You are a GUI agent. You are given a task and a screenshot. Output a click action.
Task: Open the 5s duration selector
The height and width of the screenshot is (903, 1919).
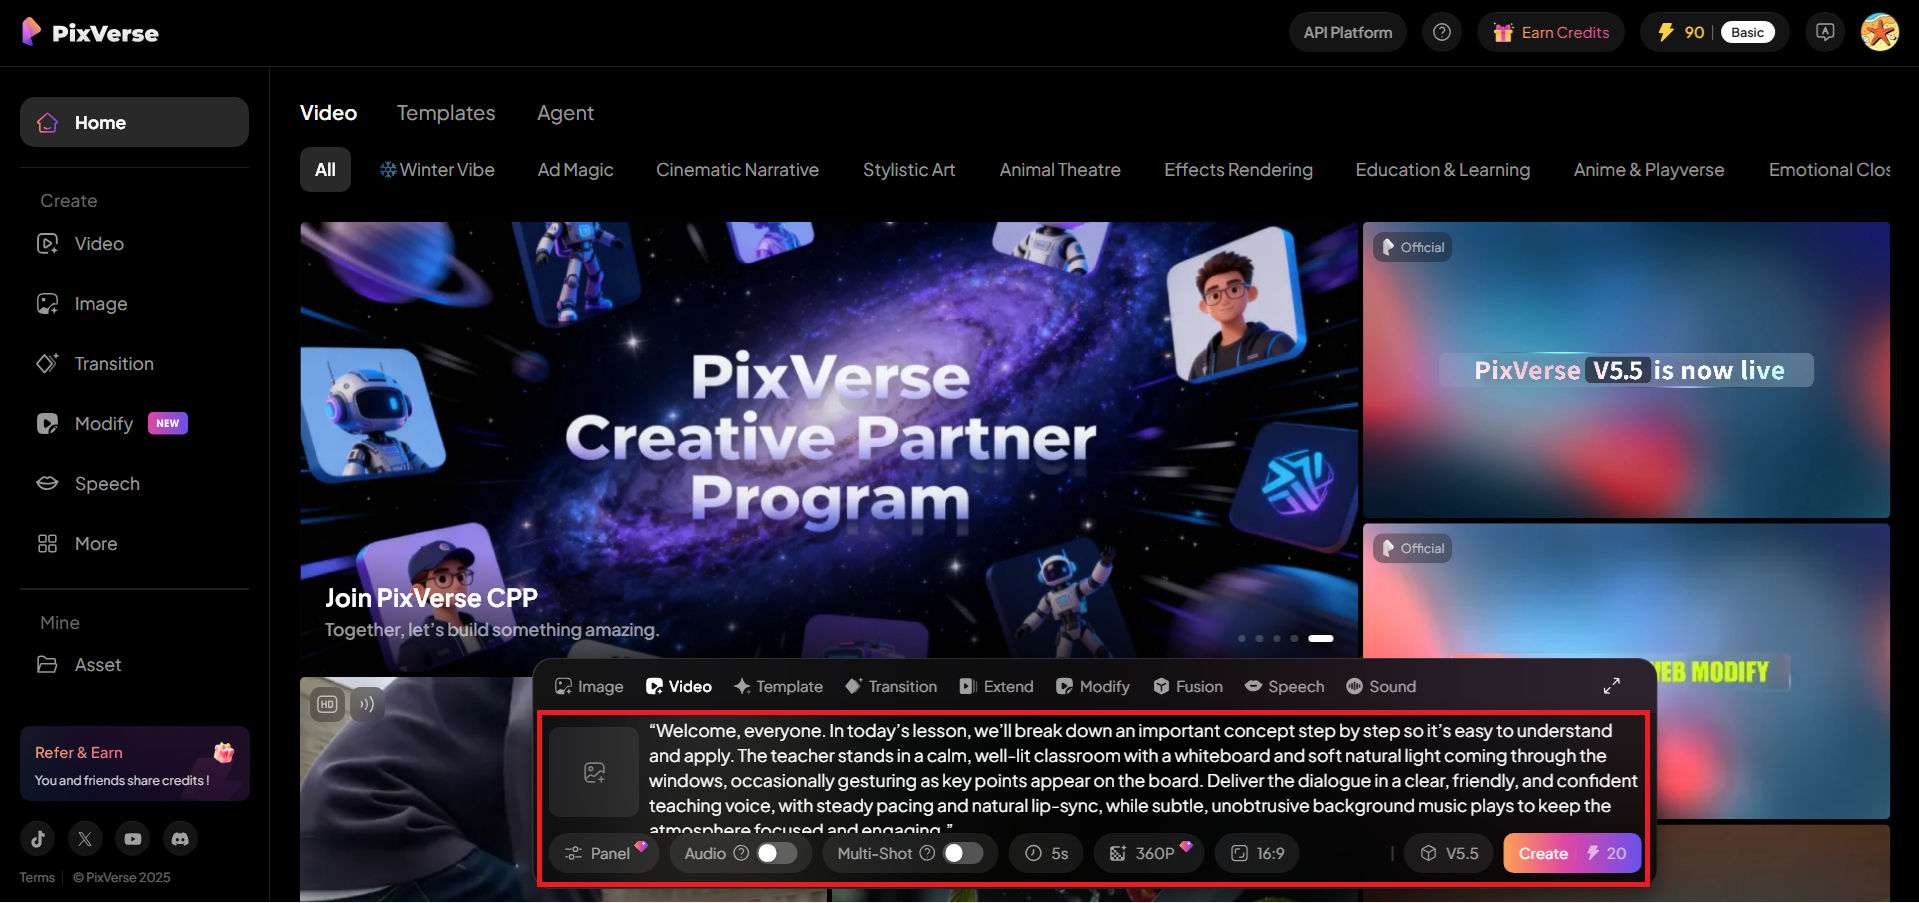click(x=1047, y=853)
